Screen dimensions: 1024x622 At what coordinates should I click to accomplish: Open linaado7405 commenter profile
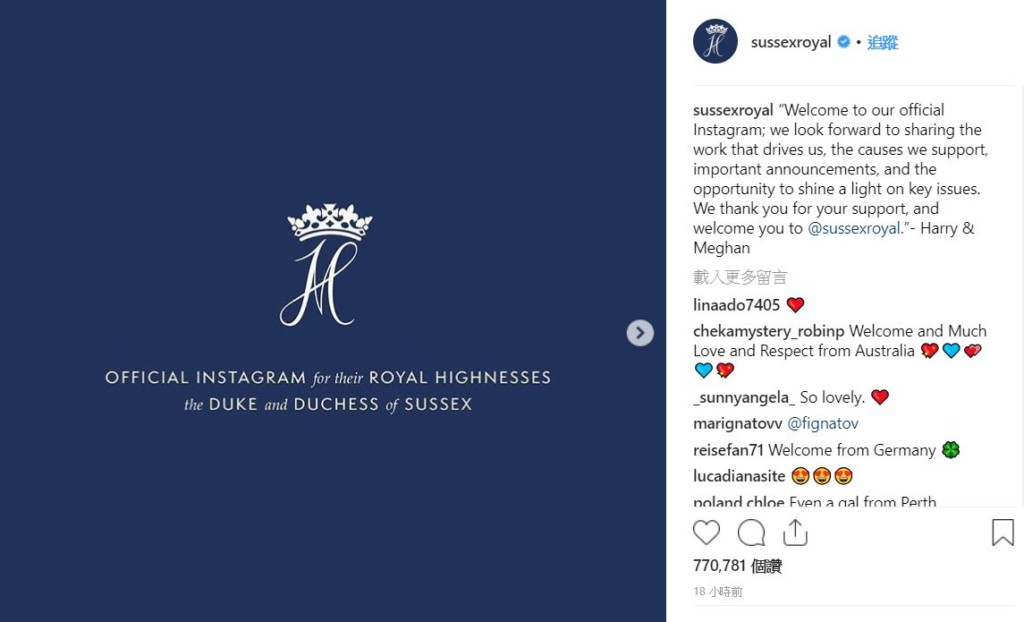click(x=736, y=305)
